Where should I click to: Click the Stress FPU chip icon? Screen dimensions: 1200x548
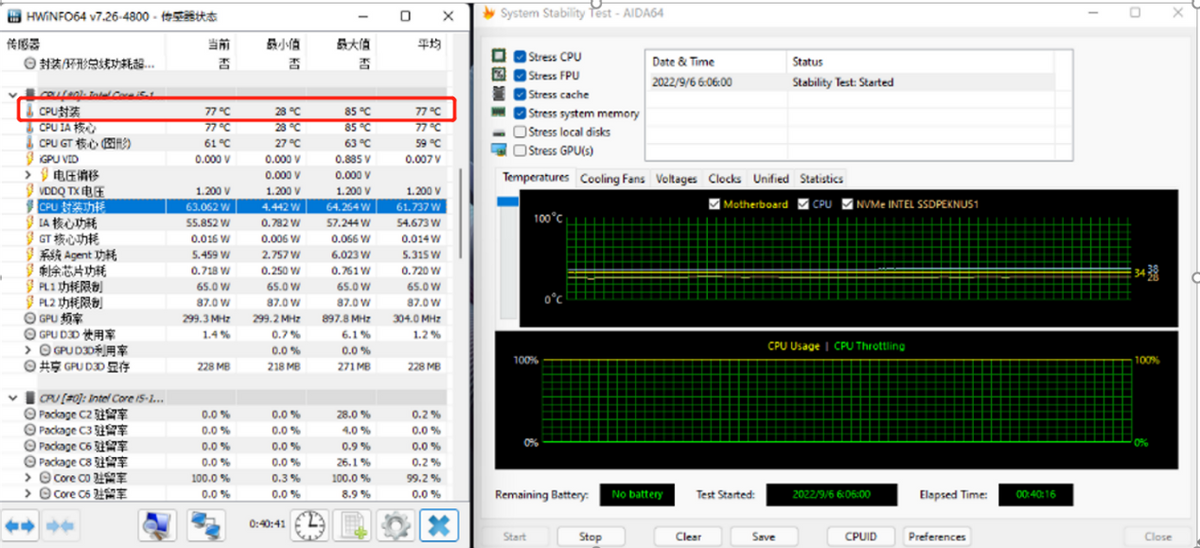499,76
